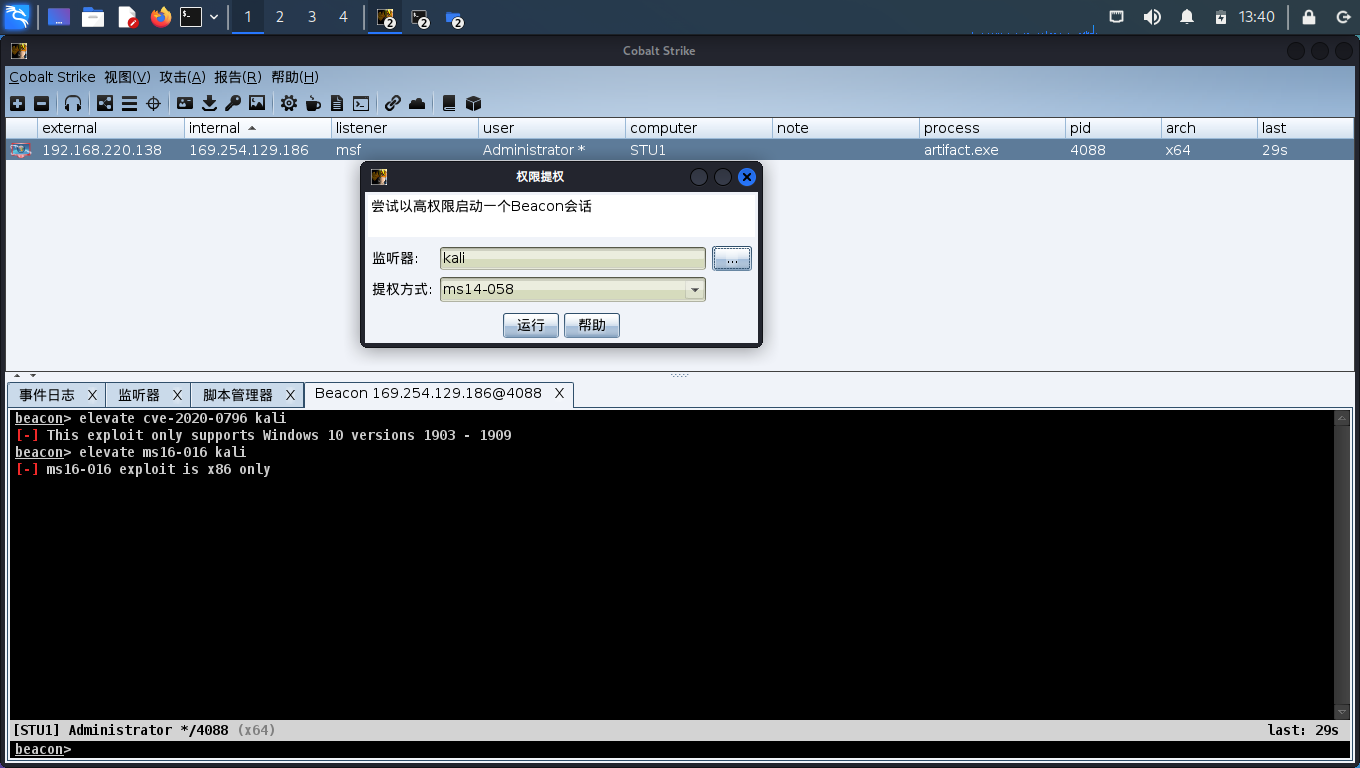Click the plus icon to add a connection
The width and height of the screenshot is (1360, 768).
click(x=17, y=103)
